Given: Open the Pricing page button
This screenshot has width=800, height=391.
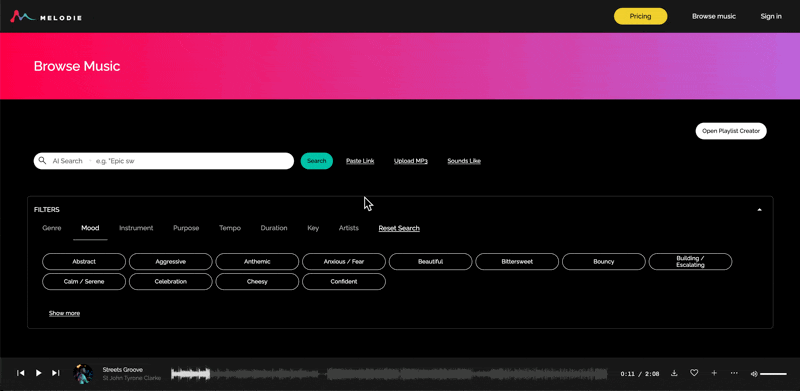Looking at the screenshot, I should point(640,16).
